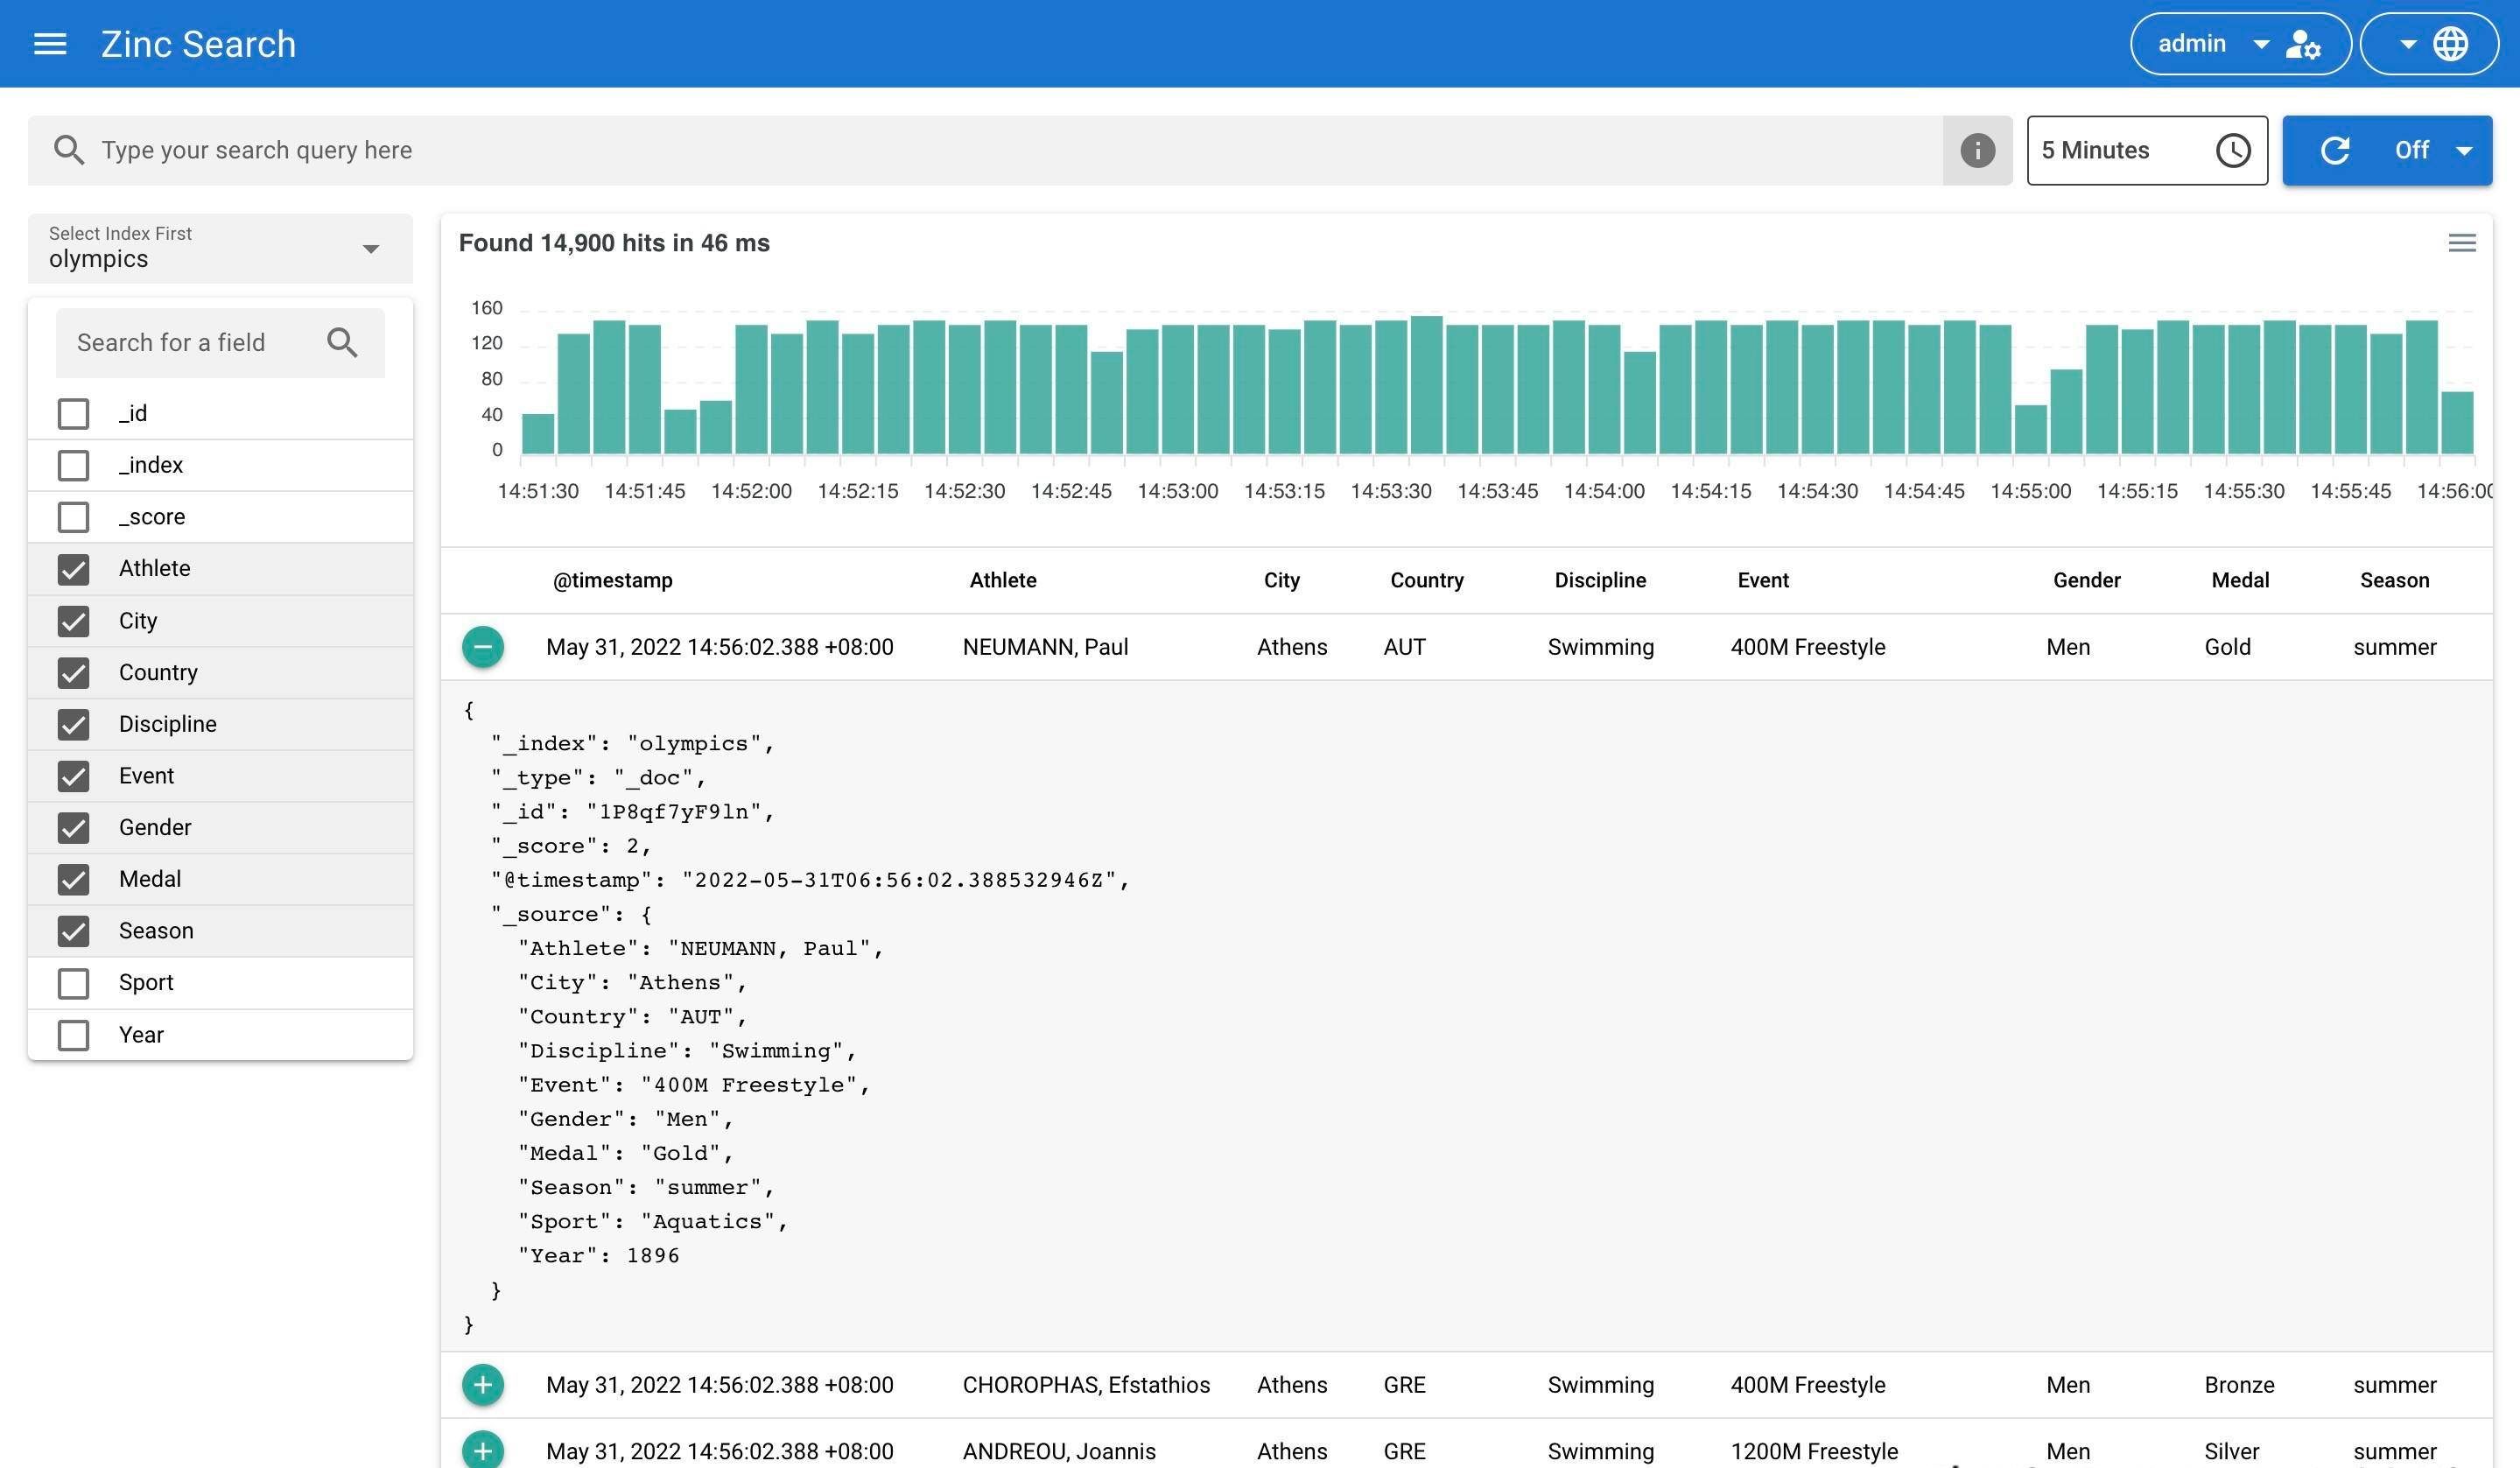Uncheck the Gender field checkbox
Screen dimensions: 2520x1468
[x=73, y=828]
